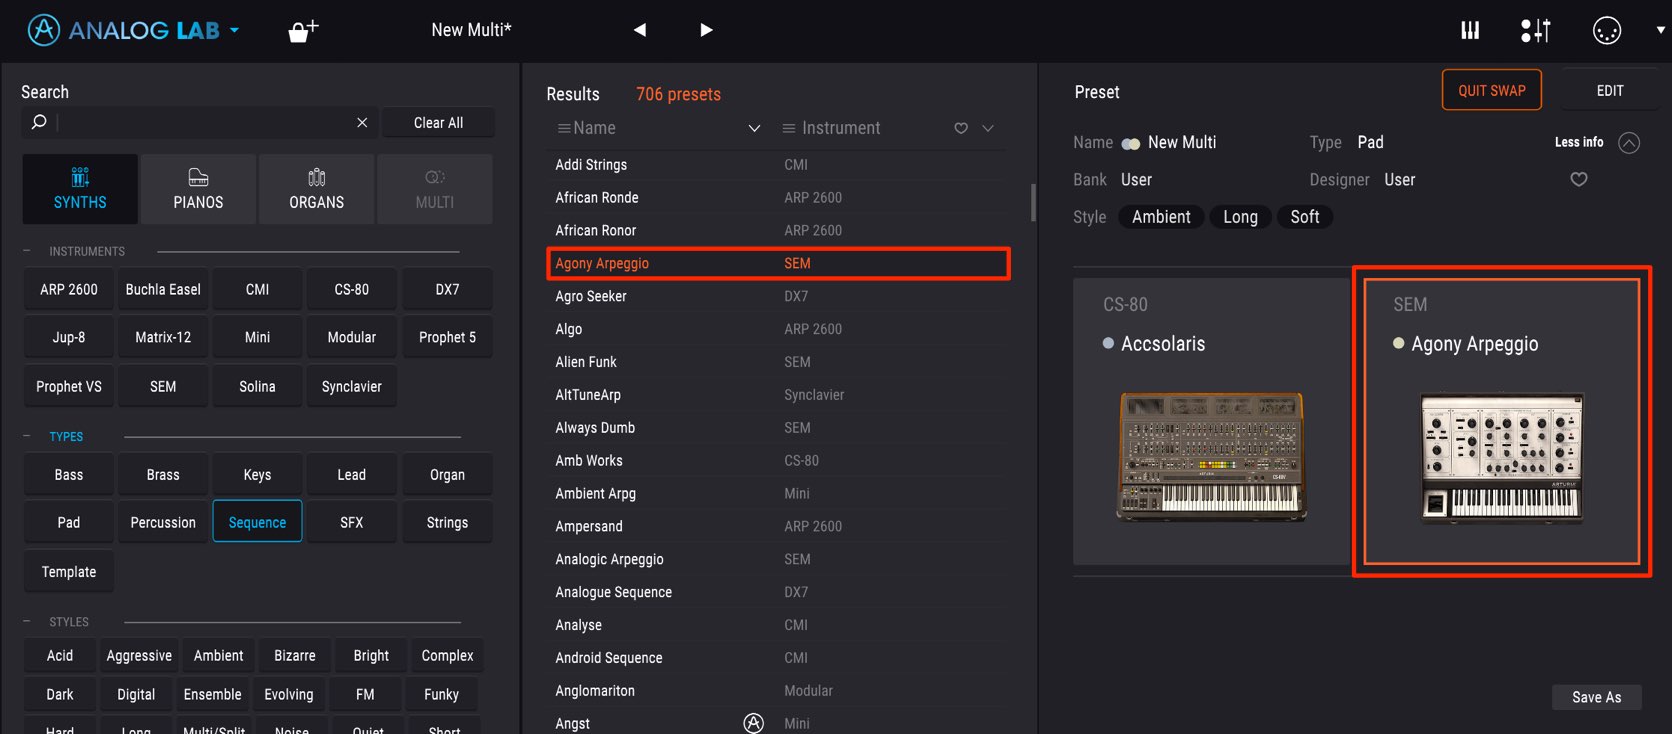Go to next preset with right arrow

pos(706,30)
